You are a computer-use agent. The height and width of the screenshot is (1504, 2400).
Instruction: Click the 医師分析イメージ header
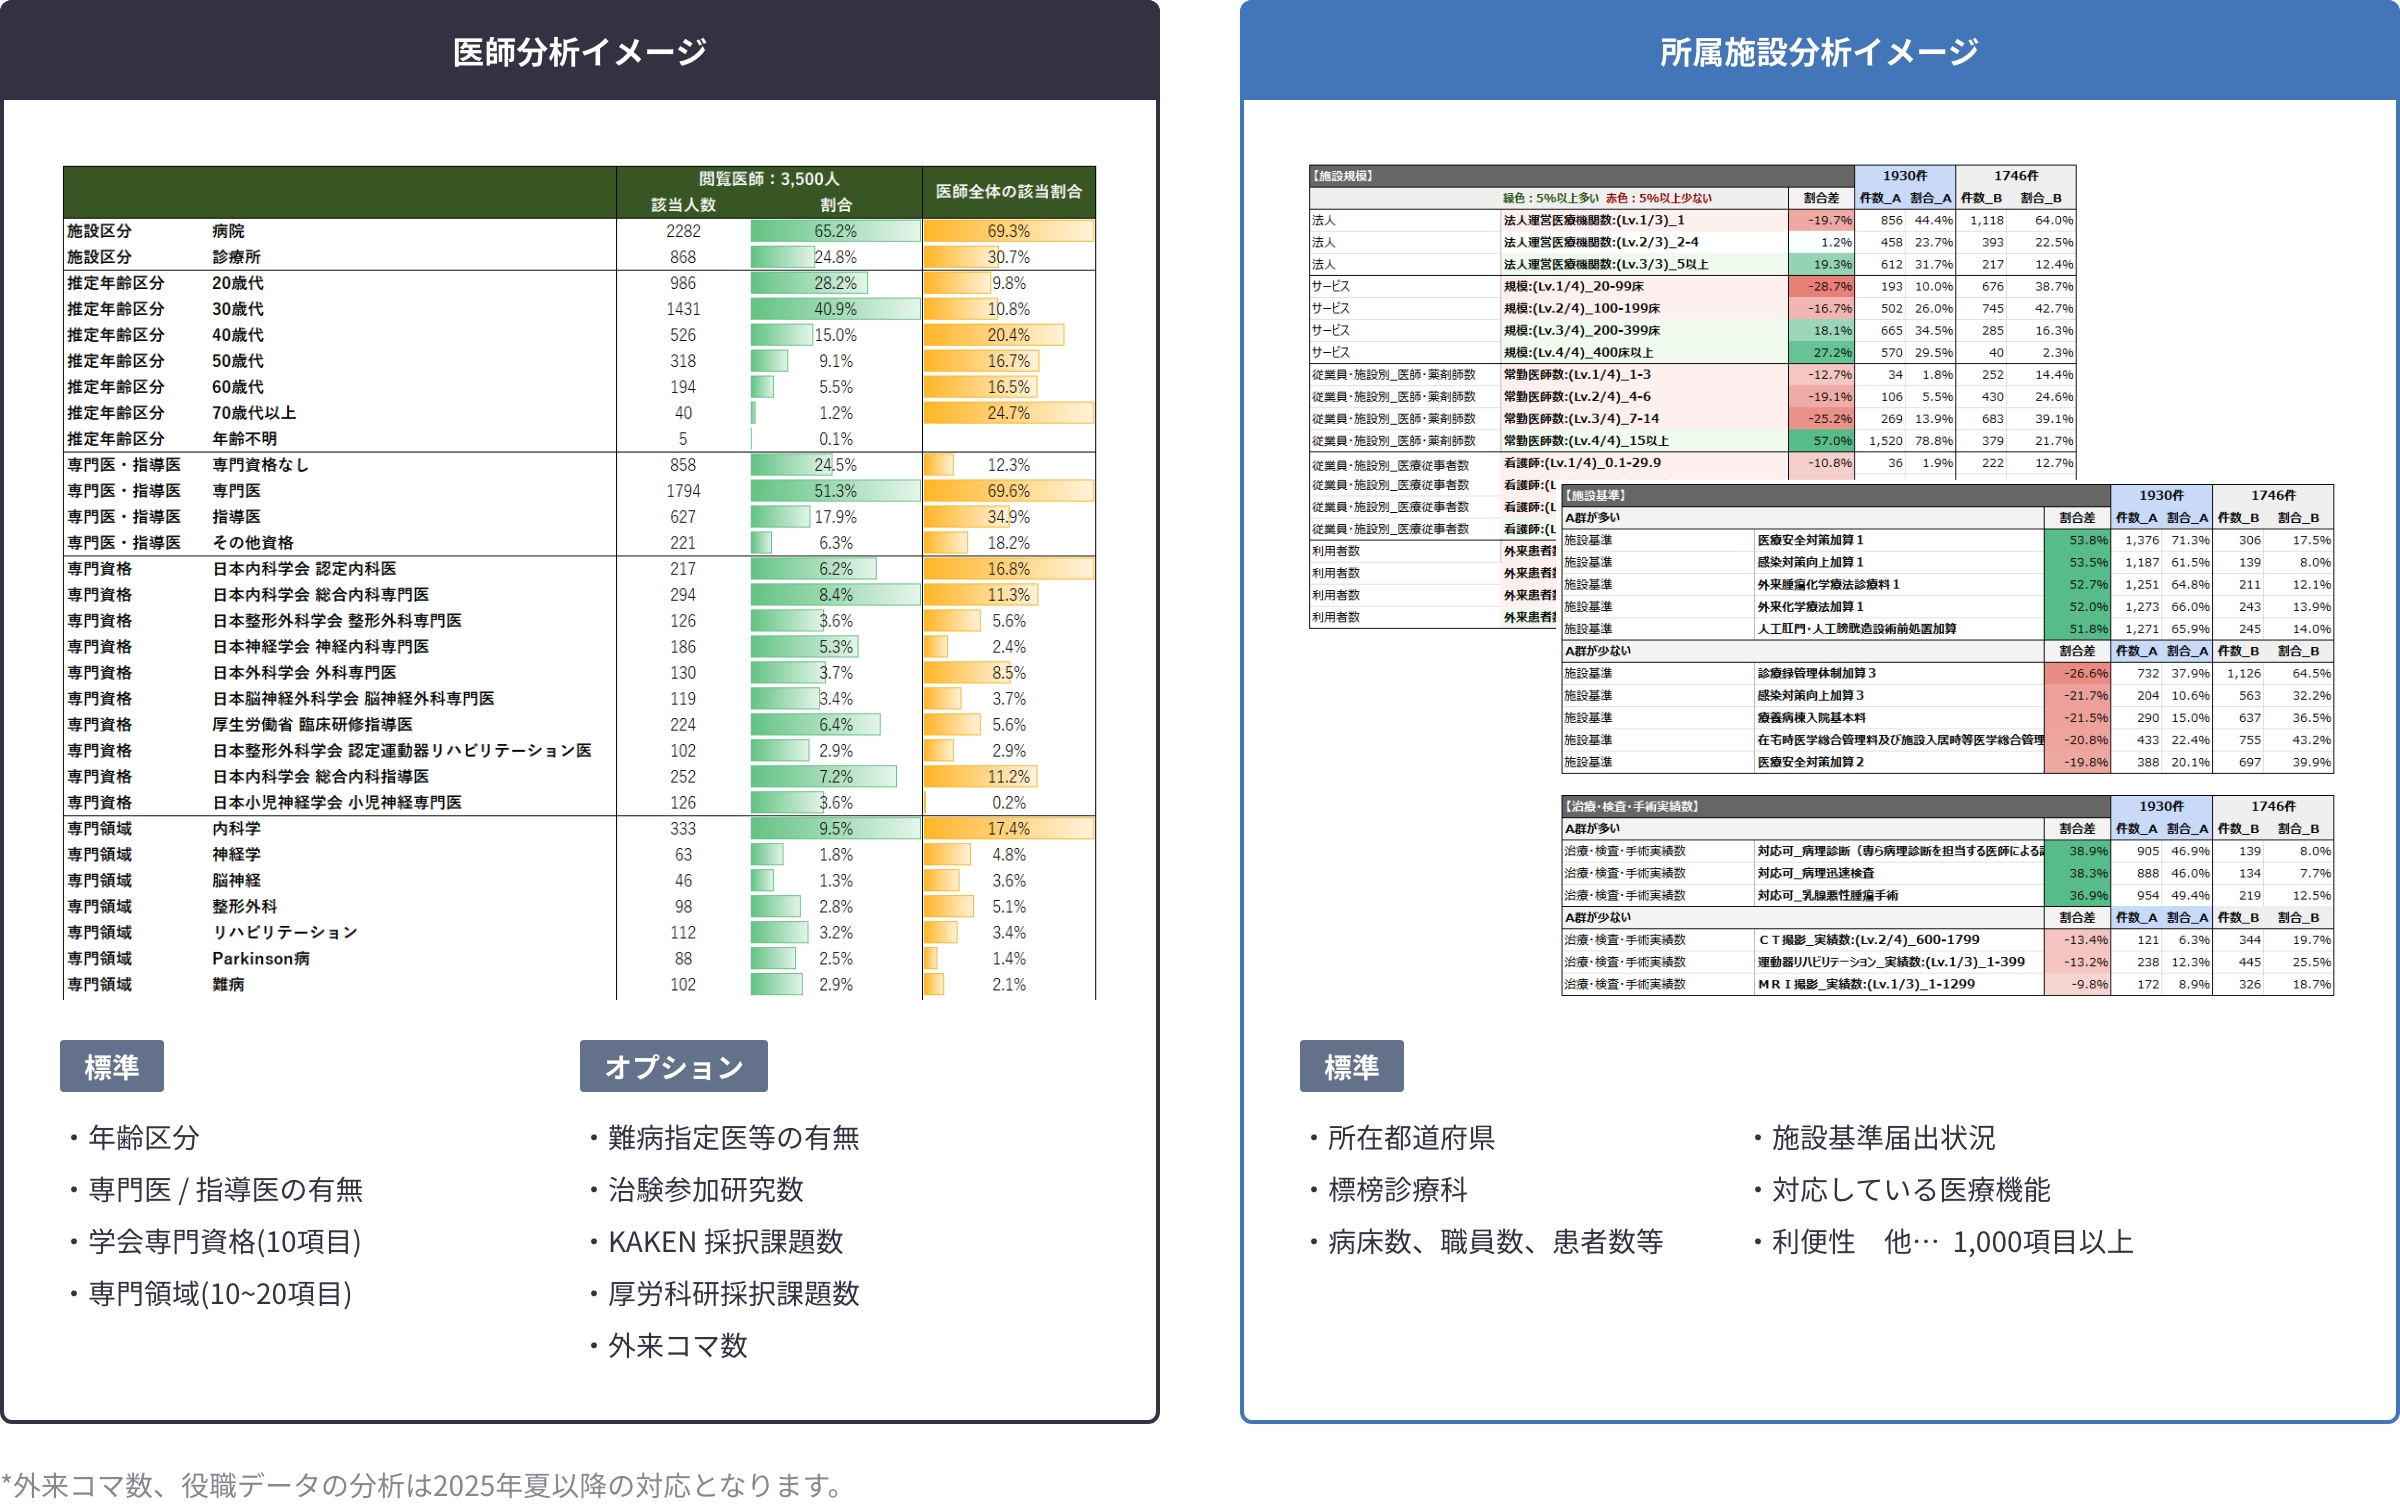point(579,52)
